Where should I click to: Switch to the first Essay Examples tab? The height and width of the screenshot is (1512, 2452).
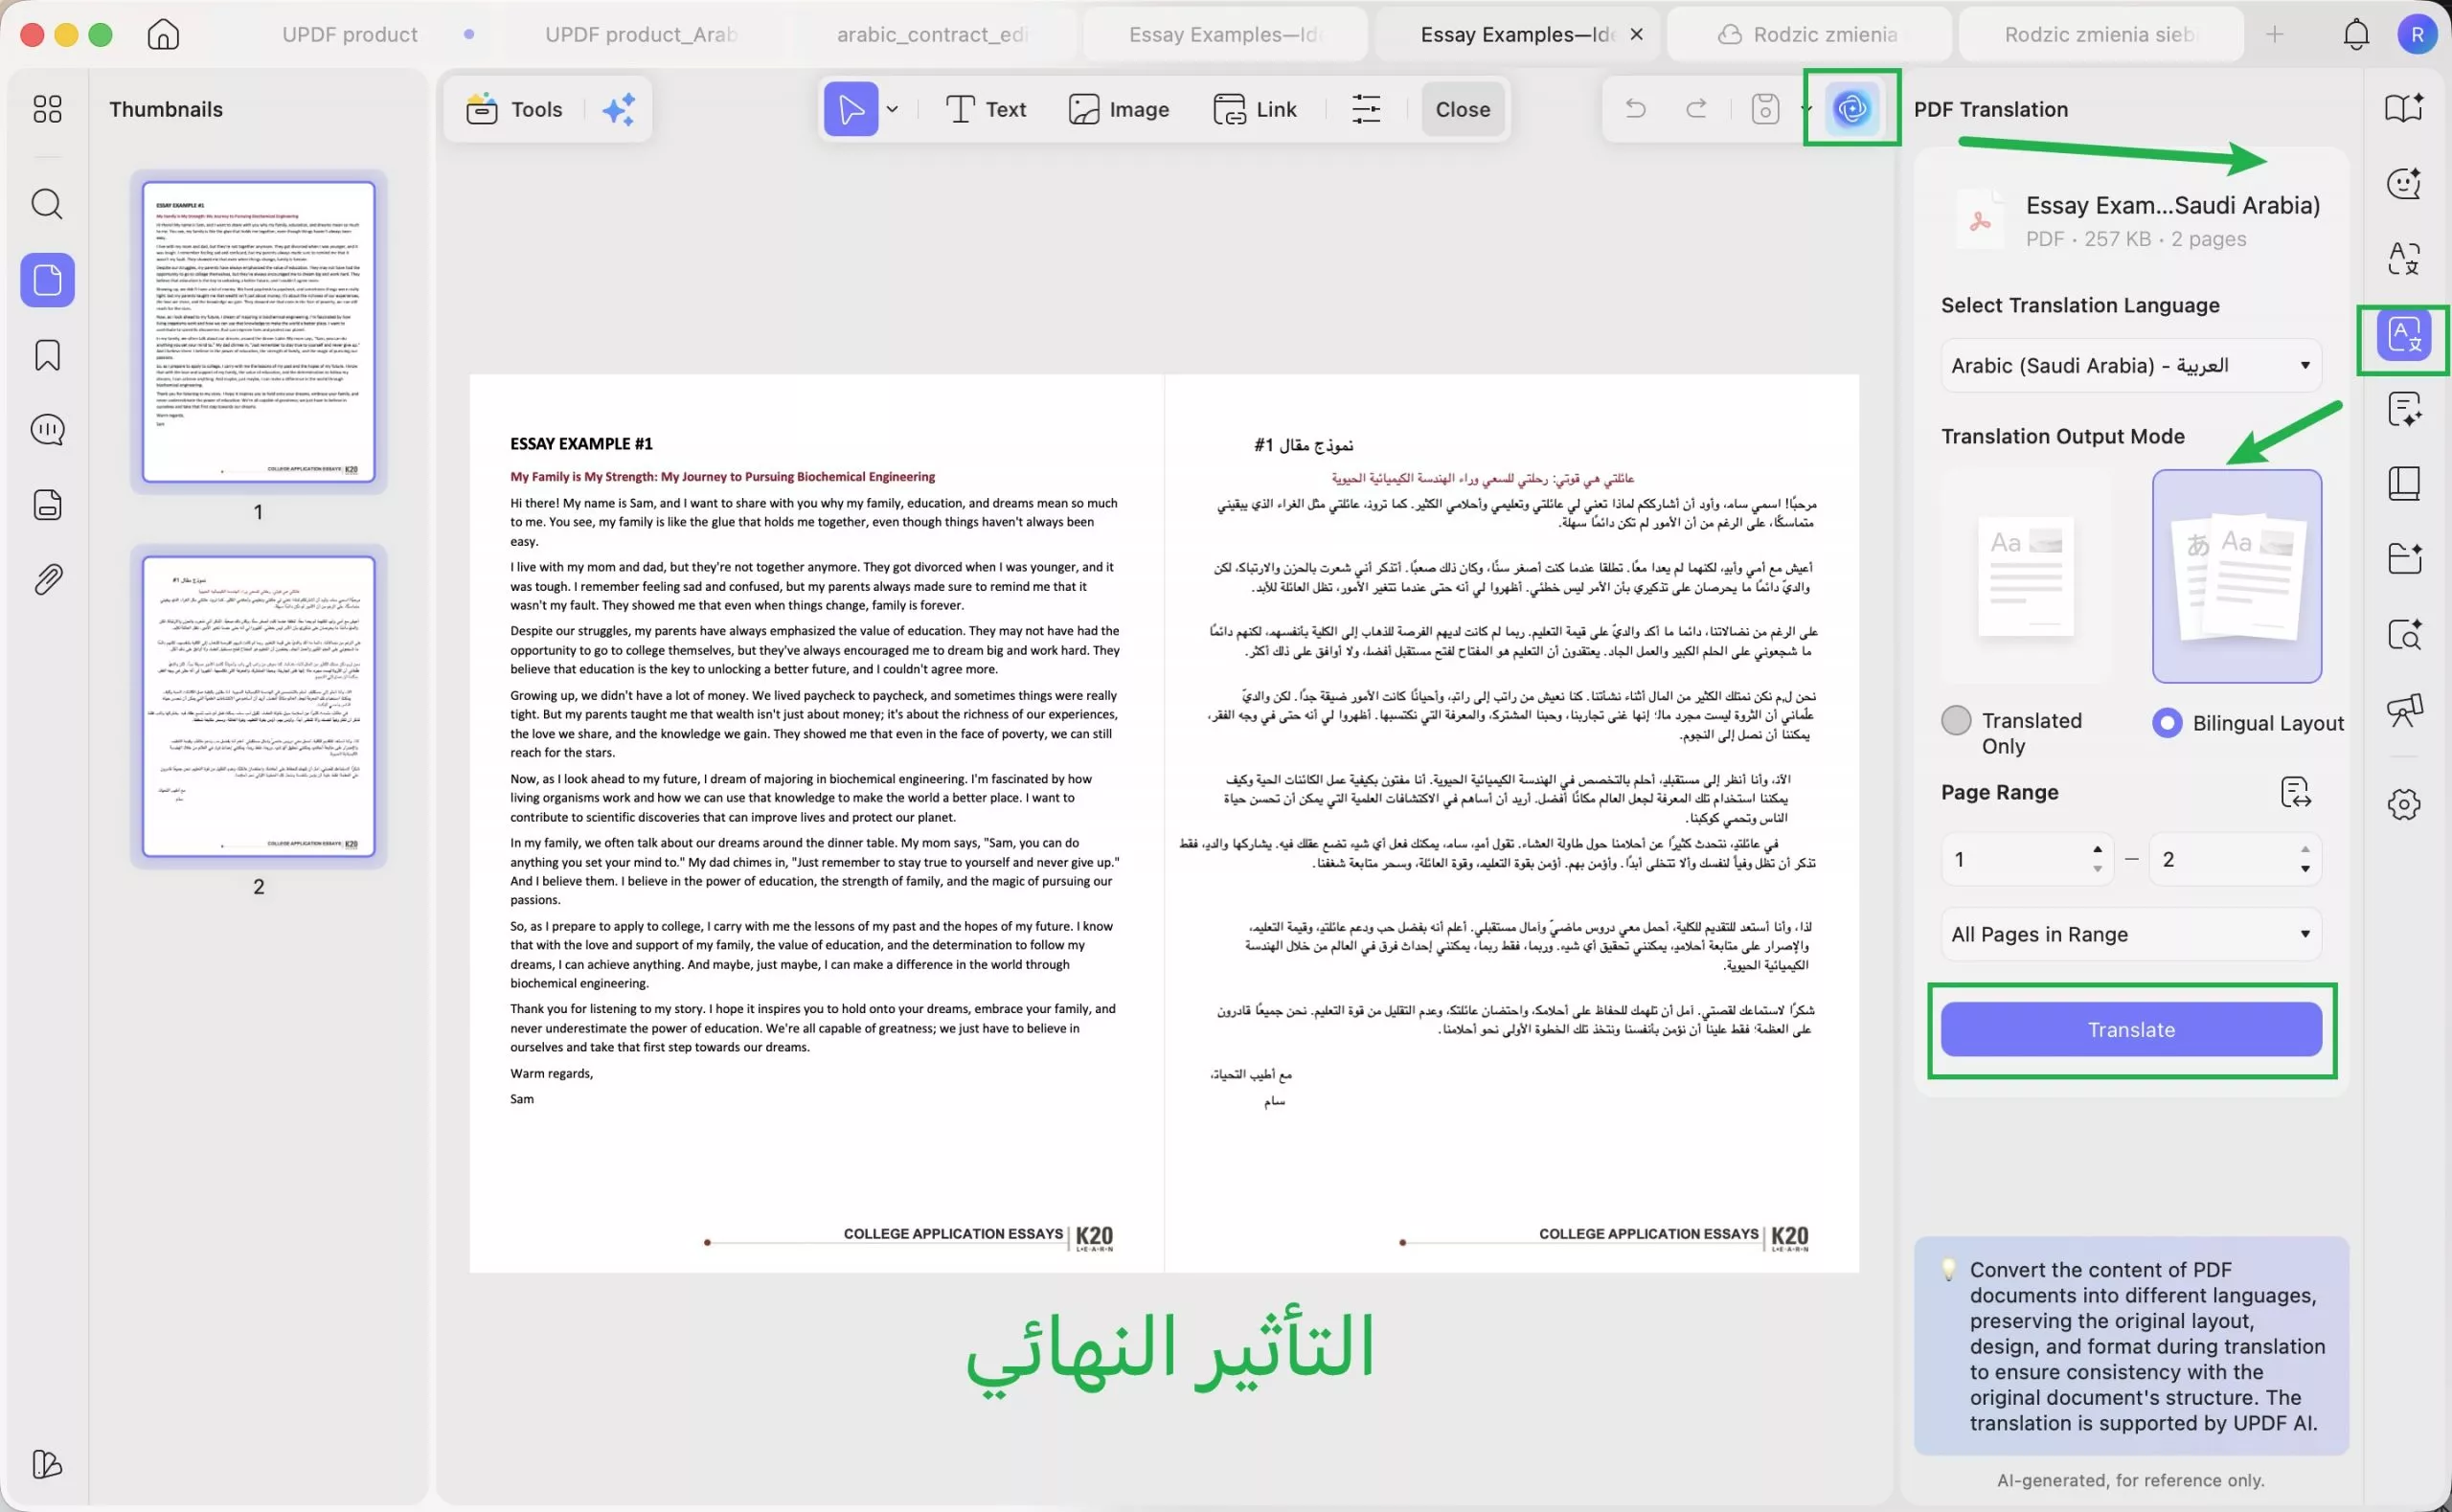(x=1225, y=34)
